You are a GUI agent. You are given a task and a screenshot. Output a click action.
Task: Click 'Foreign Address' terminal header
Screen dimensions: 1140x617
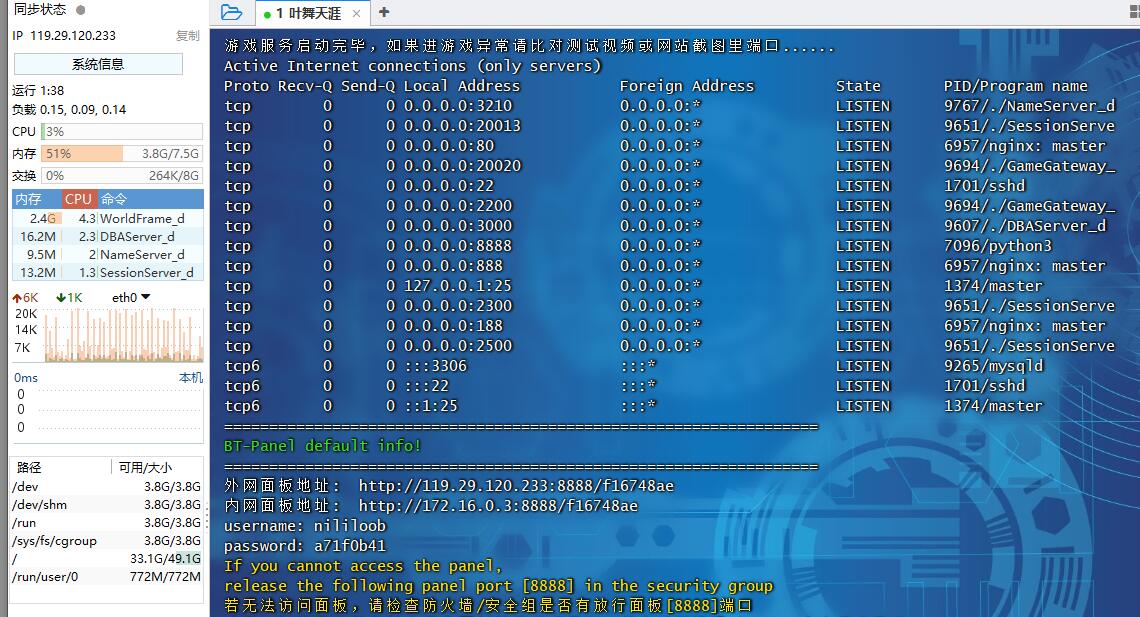tap(687, 86)
